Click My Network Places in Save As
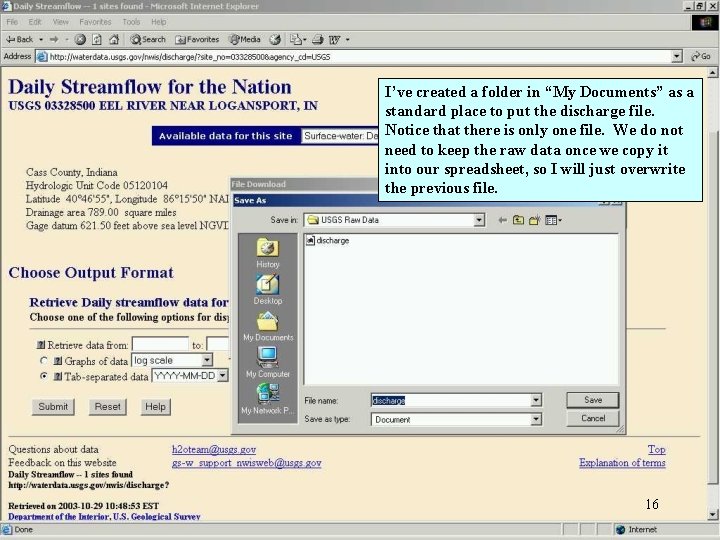 tap(268, 399)
